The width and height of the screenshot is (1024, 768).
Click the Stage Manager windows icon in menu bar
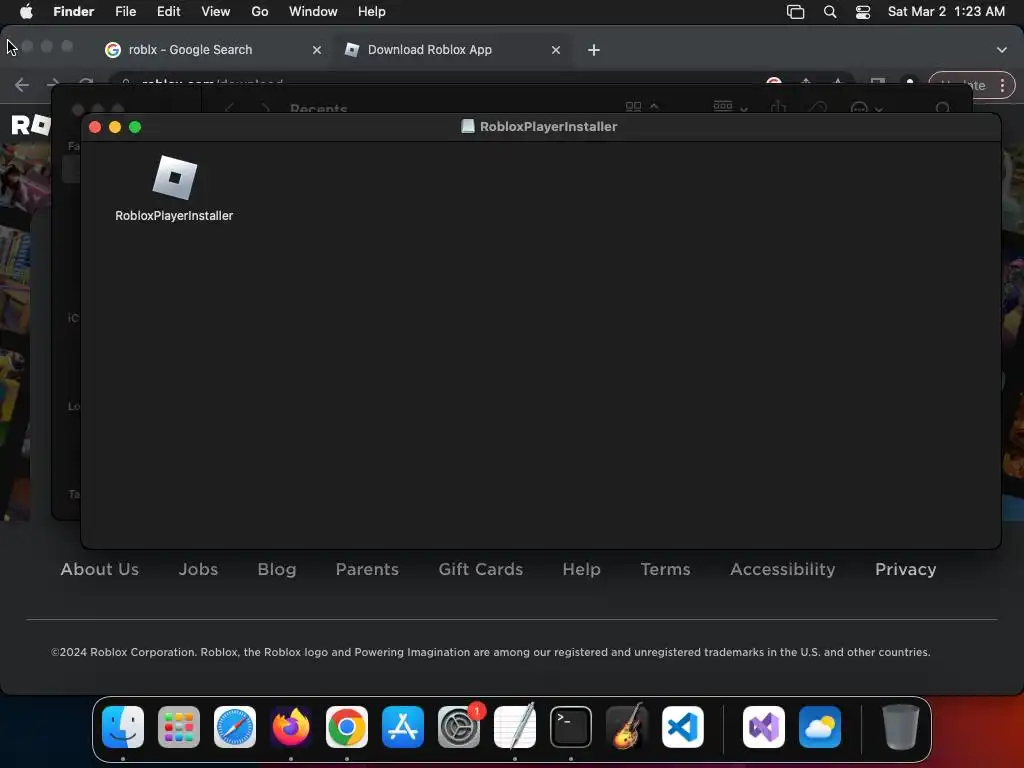[x=795, y=12]
